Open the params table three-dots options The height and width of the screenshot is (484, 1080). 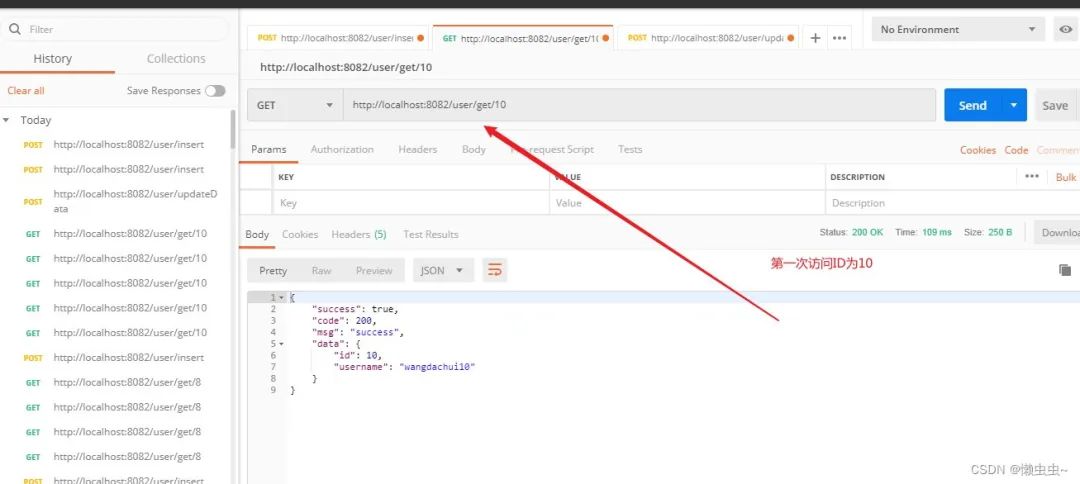click(1031, 176)
